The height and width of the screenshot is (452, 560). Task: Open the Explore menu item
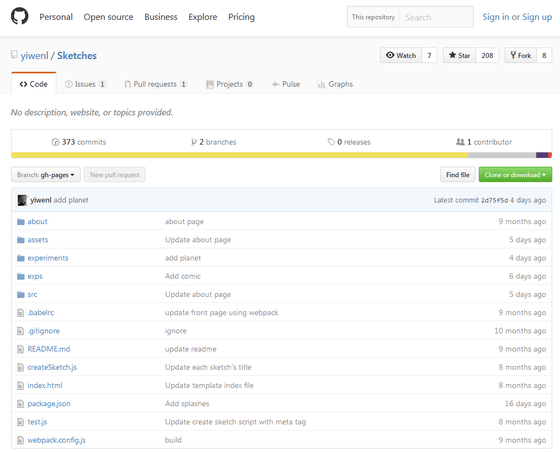(x=202, y=17)
